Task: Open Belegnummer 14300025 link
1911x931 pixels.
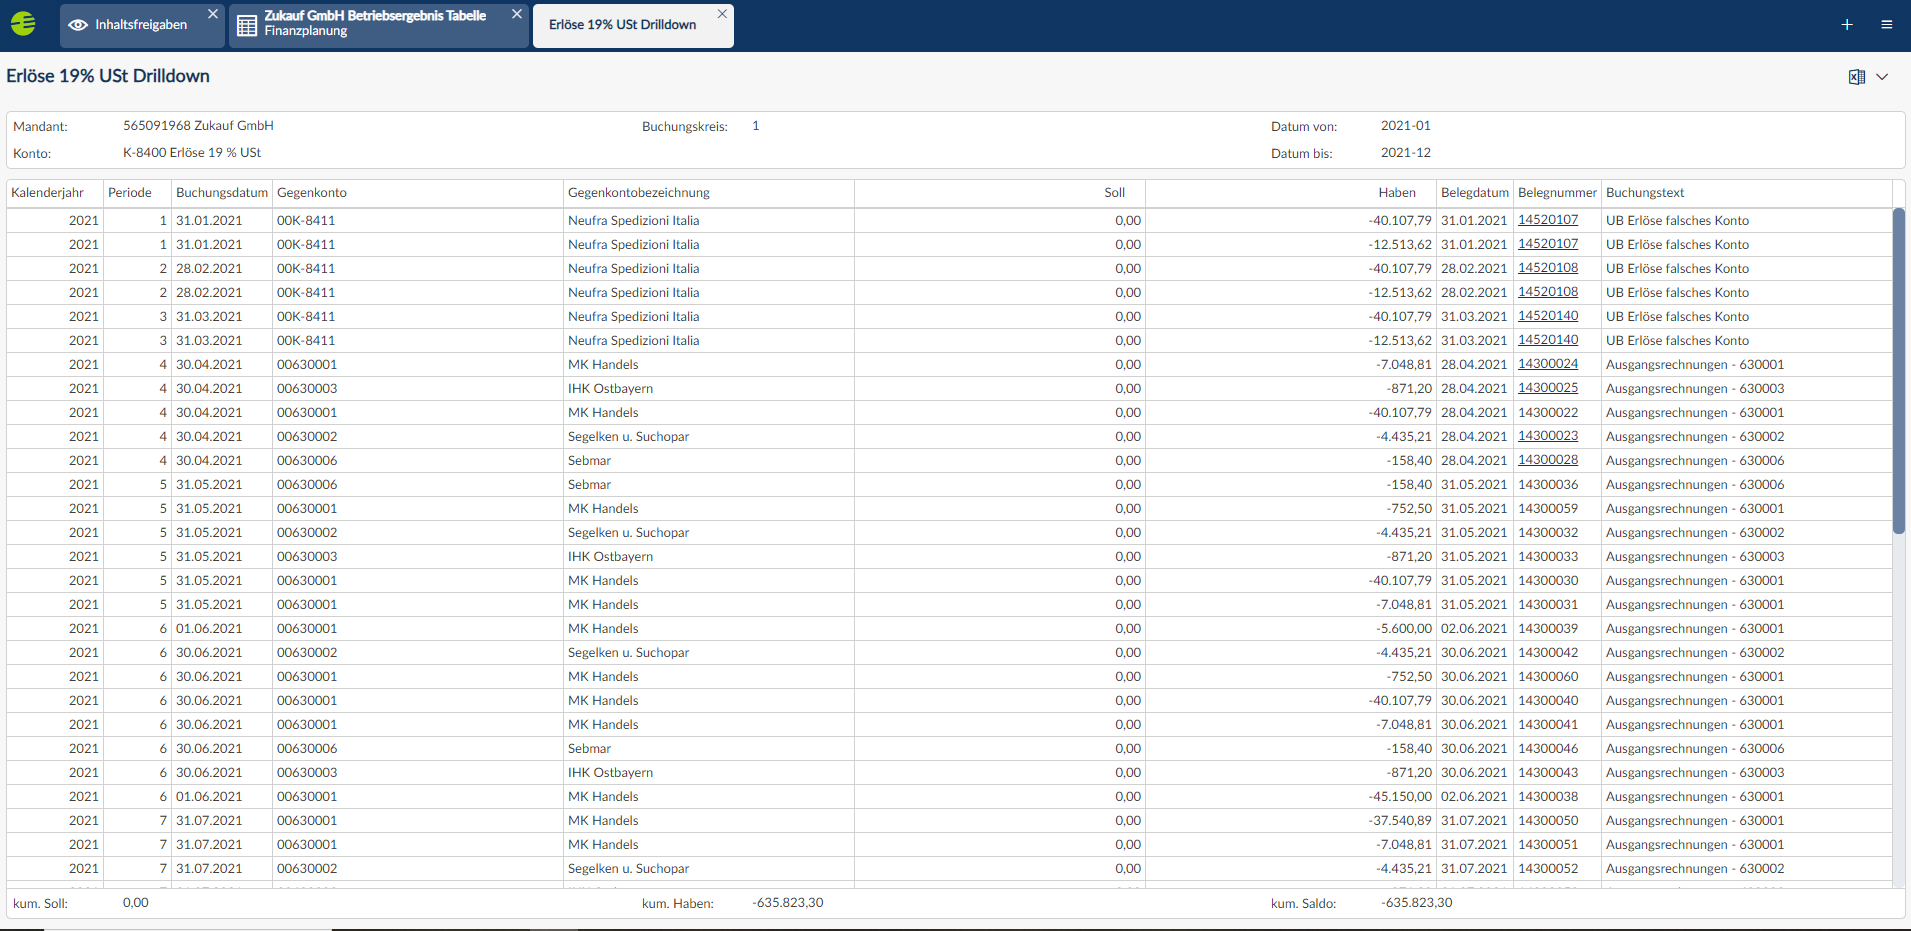Action: [1547, 388]
